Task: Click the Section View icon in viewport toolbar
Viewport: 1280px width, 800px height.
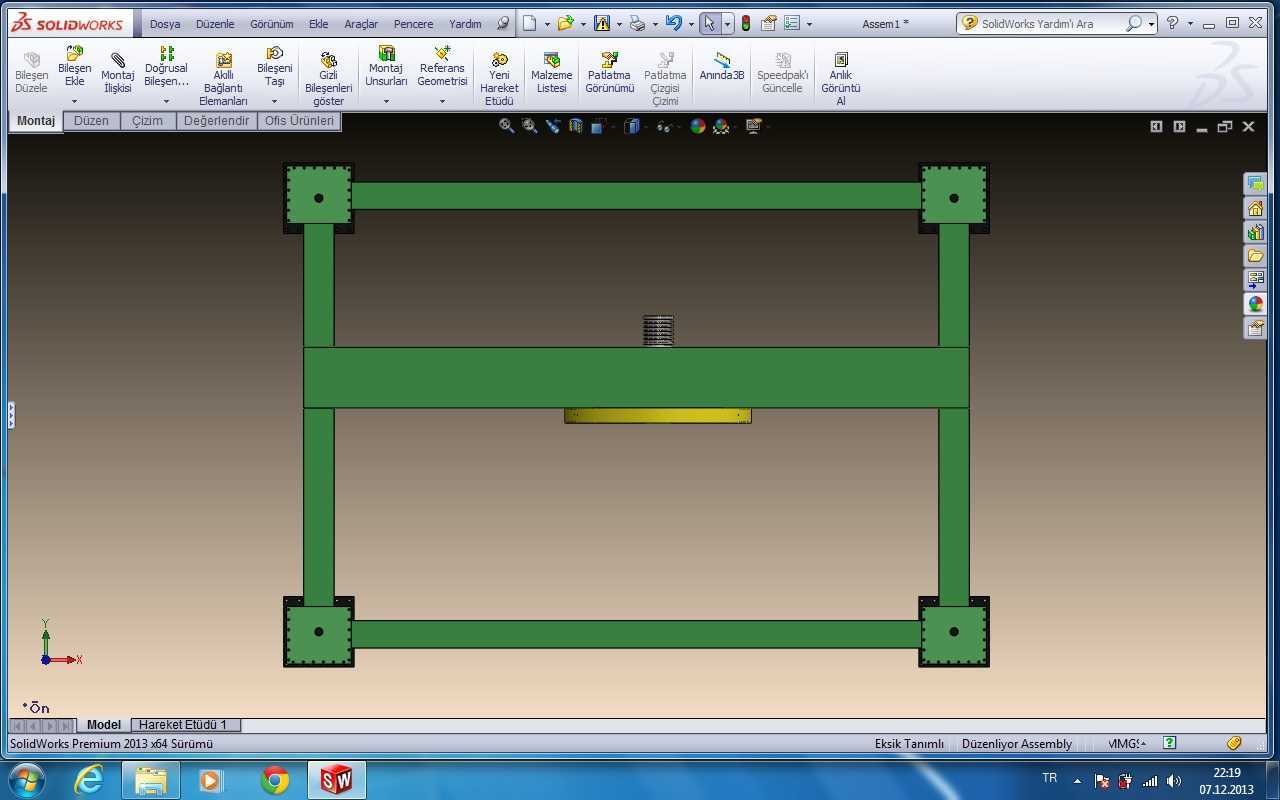Action: 576,126
